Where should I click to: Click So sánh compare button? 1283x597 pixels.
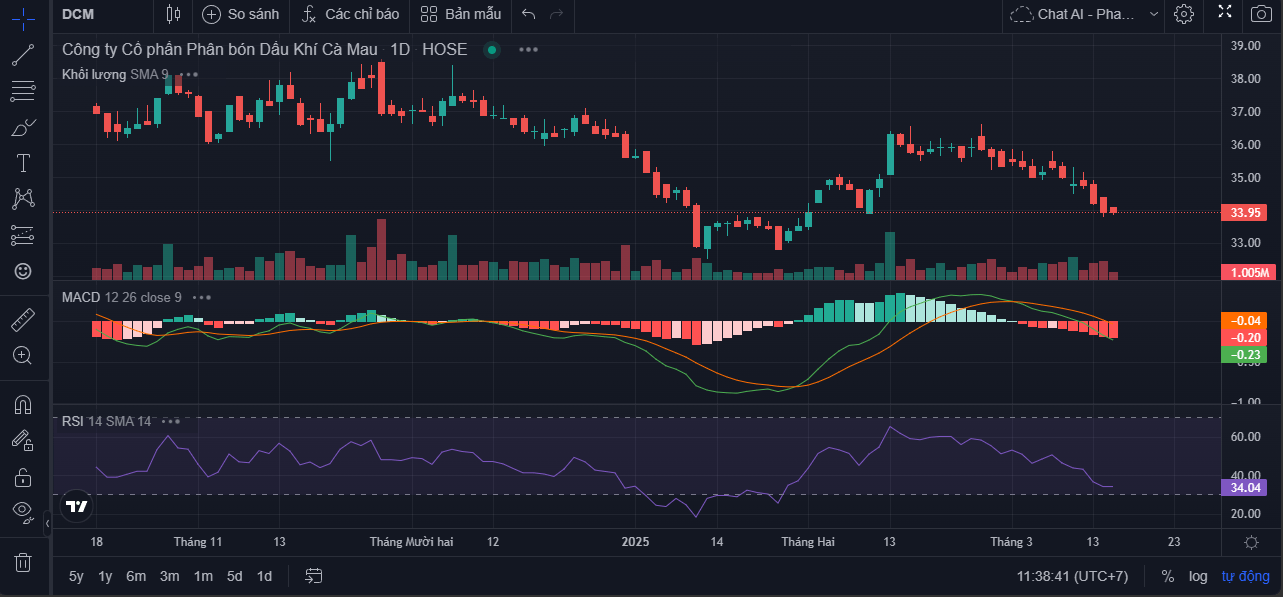240,14
